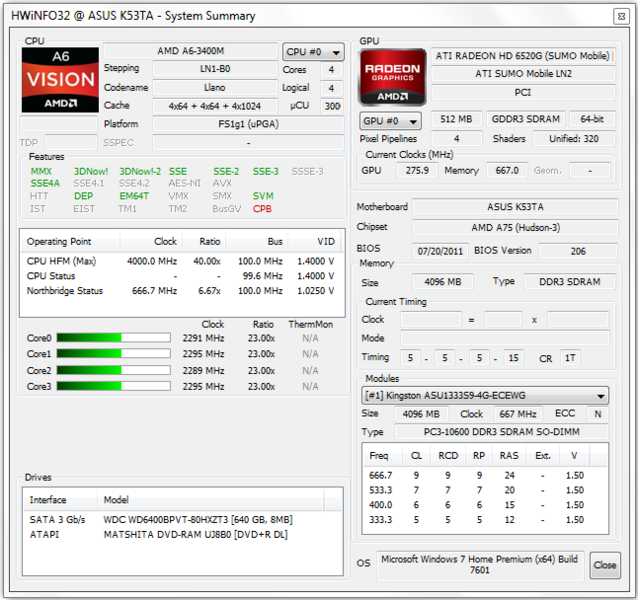Screen dimensions: 638x600
Task: Select the 400.0 frequency timing row
Action: 485,505
